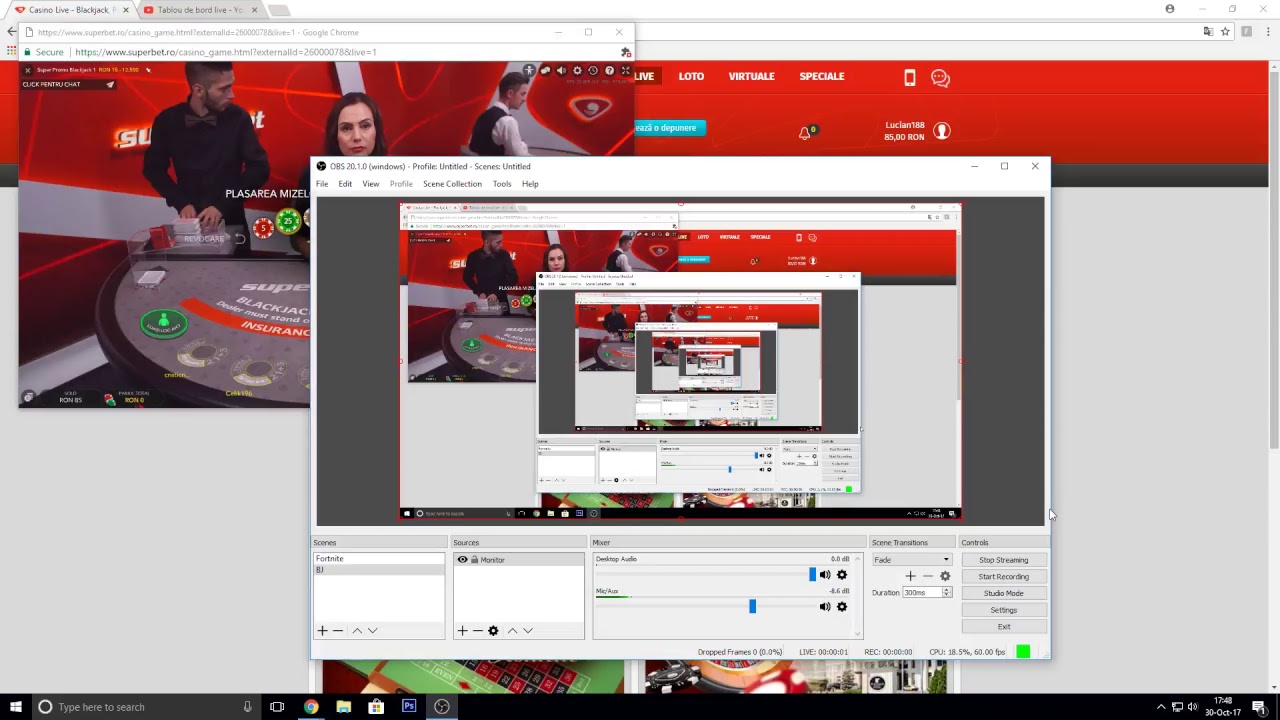Open Superbet notifications bell
This screenshot has width=1280, height=720.
[805, 132]
